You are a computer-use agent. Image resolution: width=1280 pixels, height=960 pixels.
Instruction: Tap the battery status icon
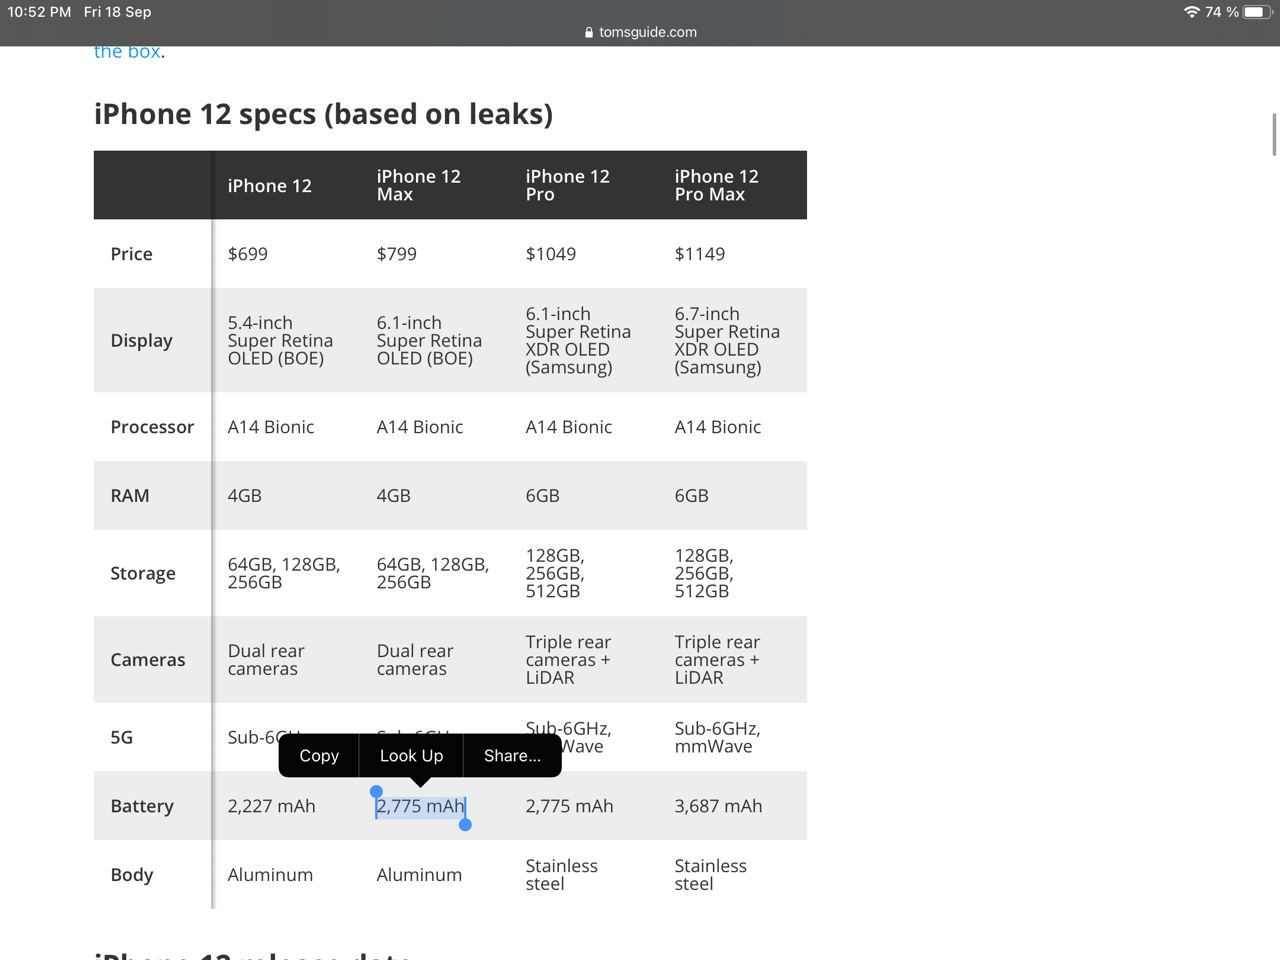[1255, 12]
